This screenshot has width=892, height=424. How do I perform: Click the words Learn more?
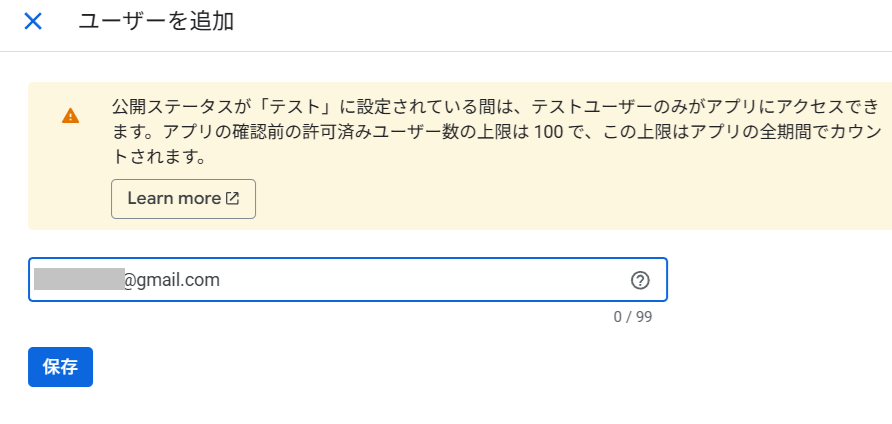(x=174, y=199)
